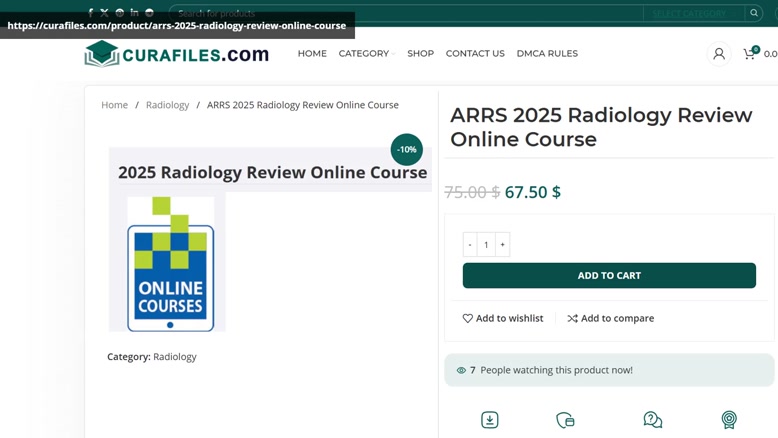Viewport: 778px width, 438px height.
Task: Open the Telegram social icon
Action: tap(149, 12)
